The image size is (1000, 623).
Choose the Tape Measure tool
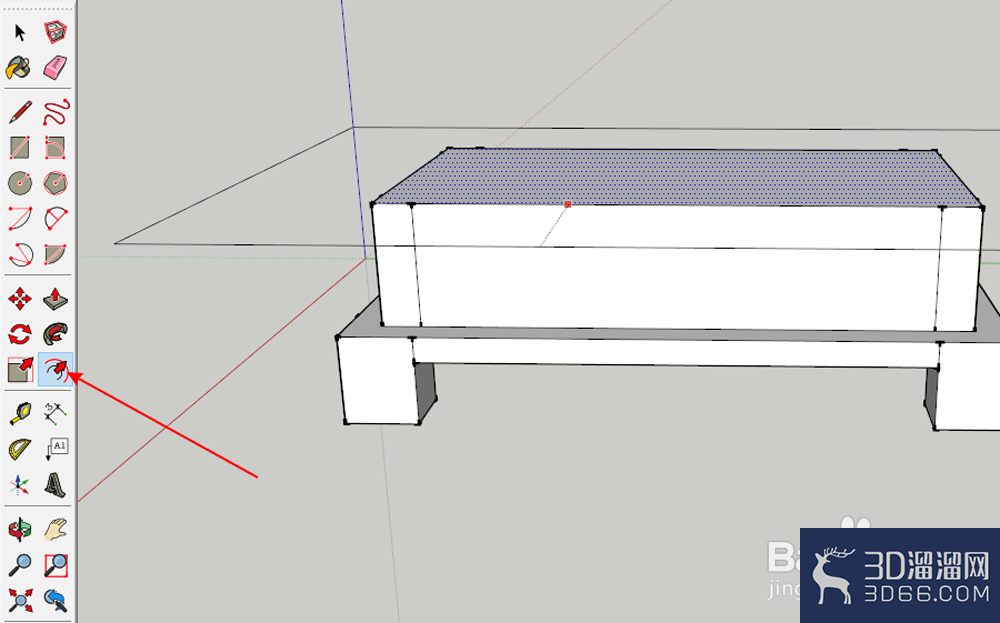tap(20, 414)
